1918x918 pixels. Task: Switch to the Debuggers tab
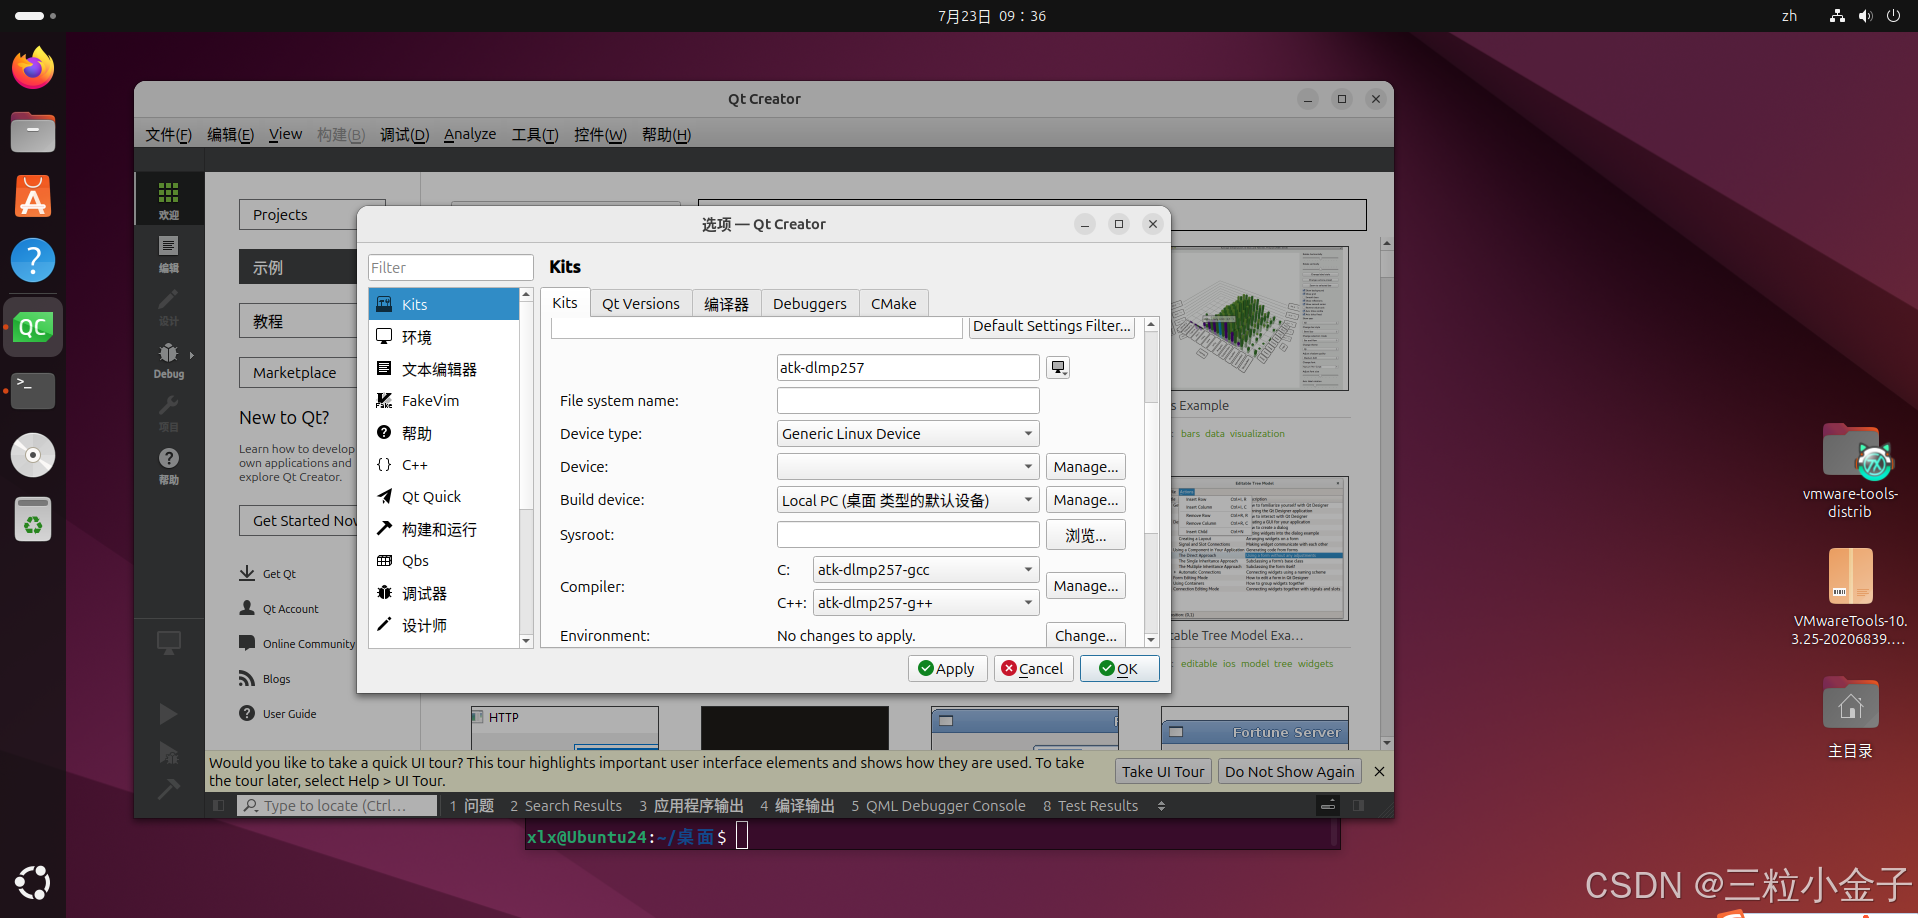coord(809,304)
